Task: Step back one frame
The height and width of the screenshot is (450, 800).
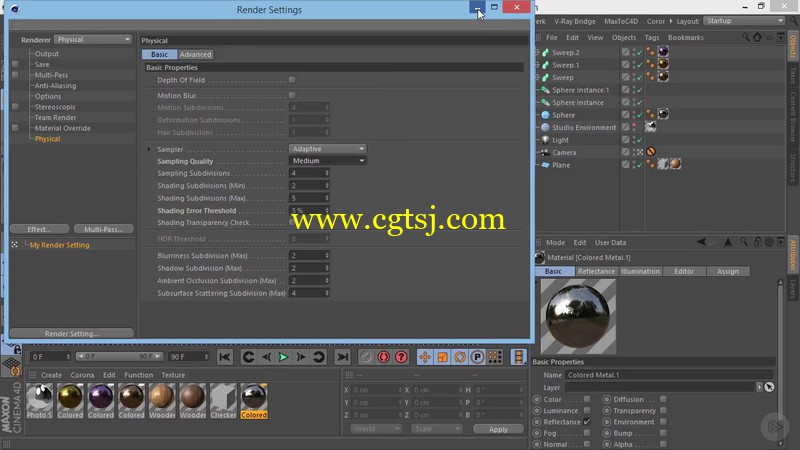Action: pos(266,357)
